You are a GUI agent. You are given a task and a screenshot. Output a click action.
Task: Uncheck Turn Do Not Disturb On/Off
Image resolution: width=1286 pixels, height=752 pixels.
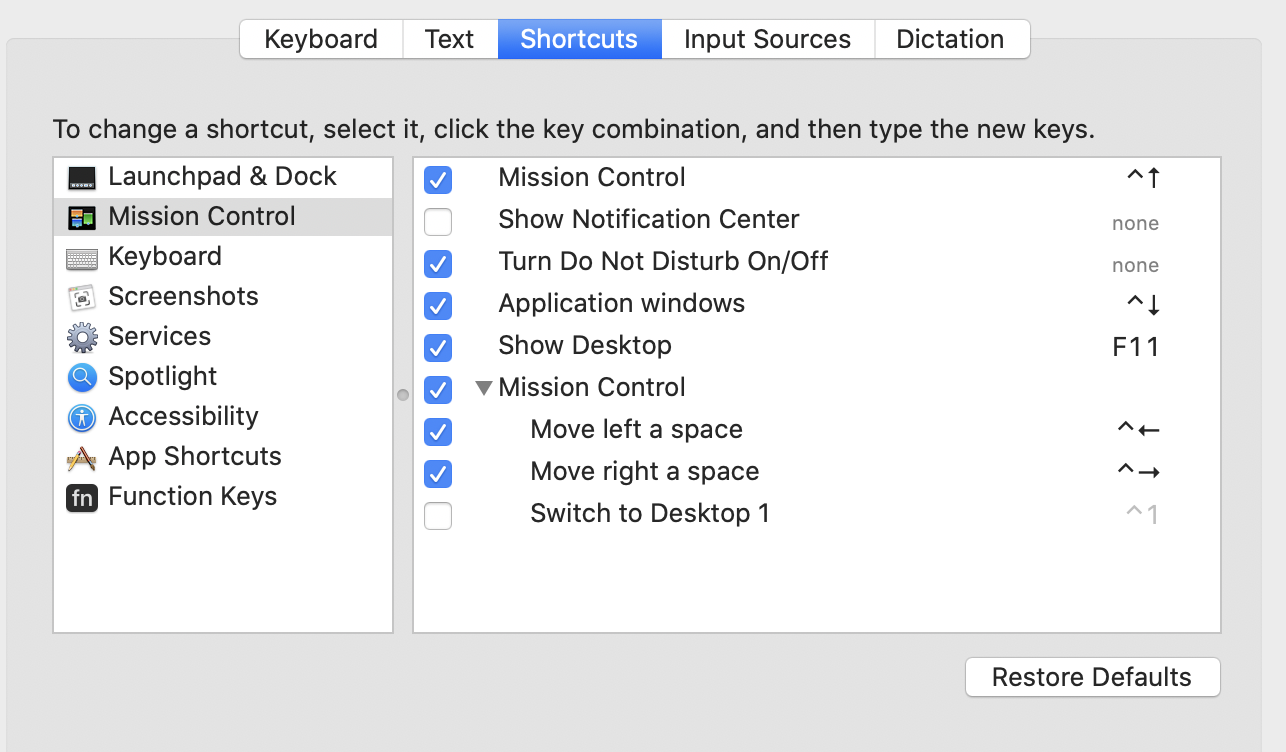(x=438, y=264)
